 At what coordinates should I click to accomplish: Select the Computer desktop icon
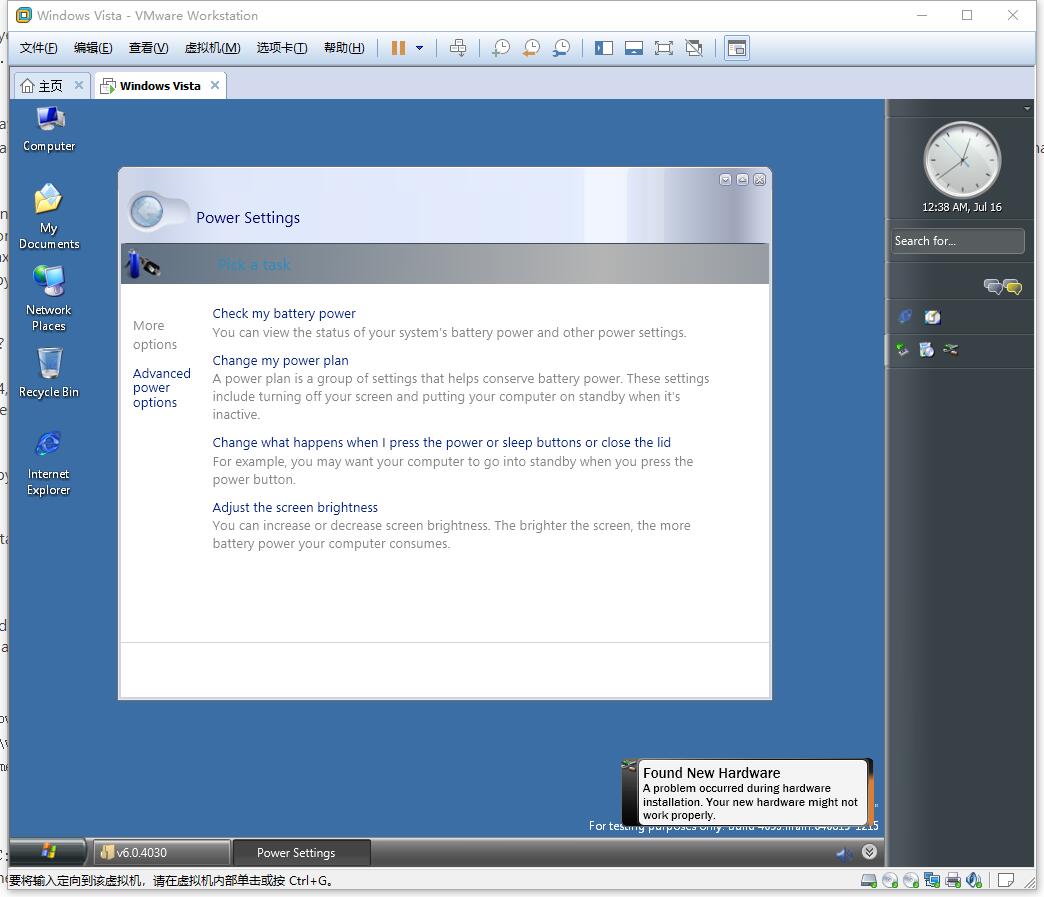coord(49,129)
